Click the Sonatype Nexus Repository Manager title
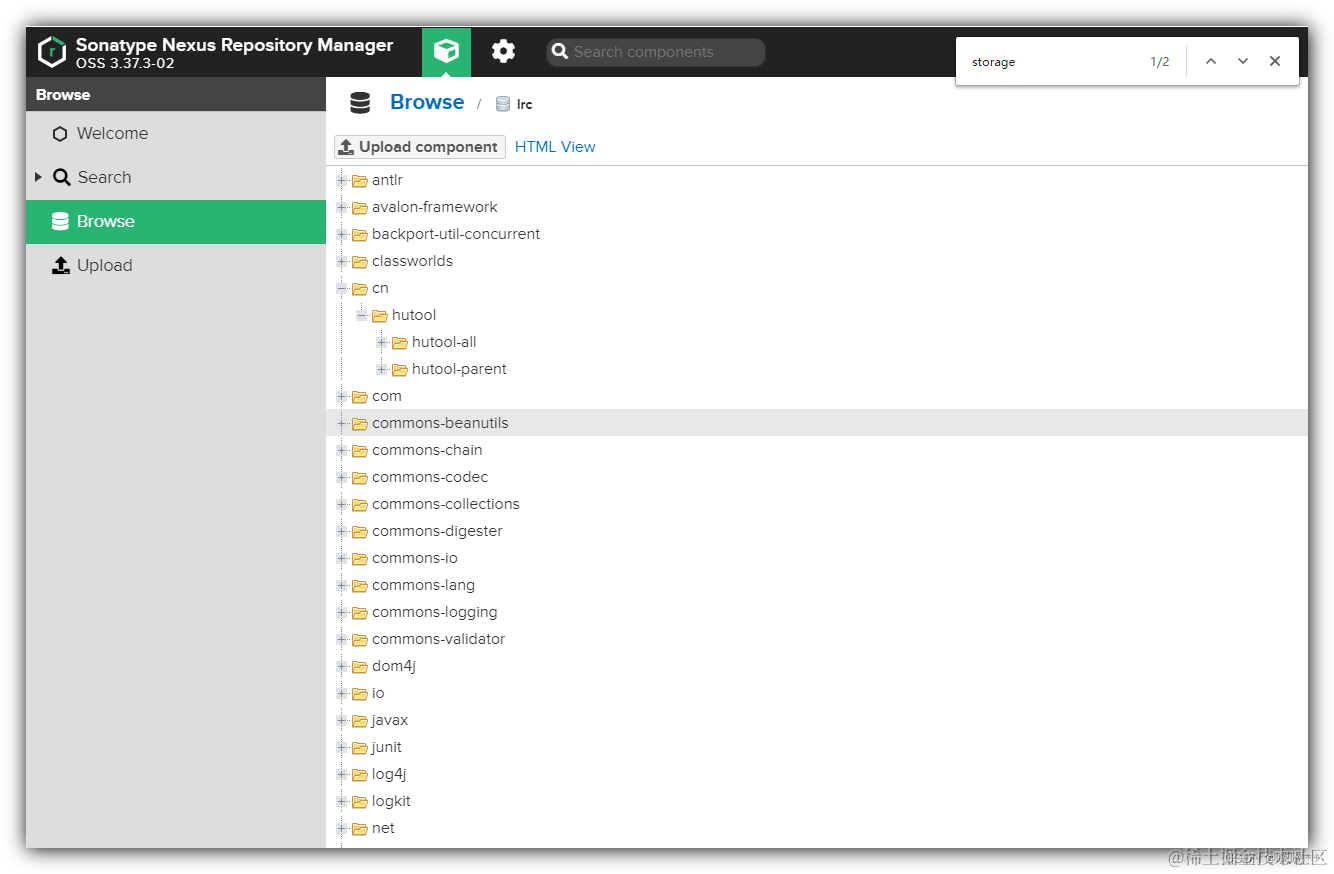The image size is (1334, 874). 234,45
